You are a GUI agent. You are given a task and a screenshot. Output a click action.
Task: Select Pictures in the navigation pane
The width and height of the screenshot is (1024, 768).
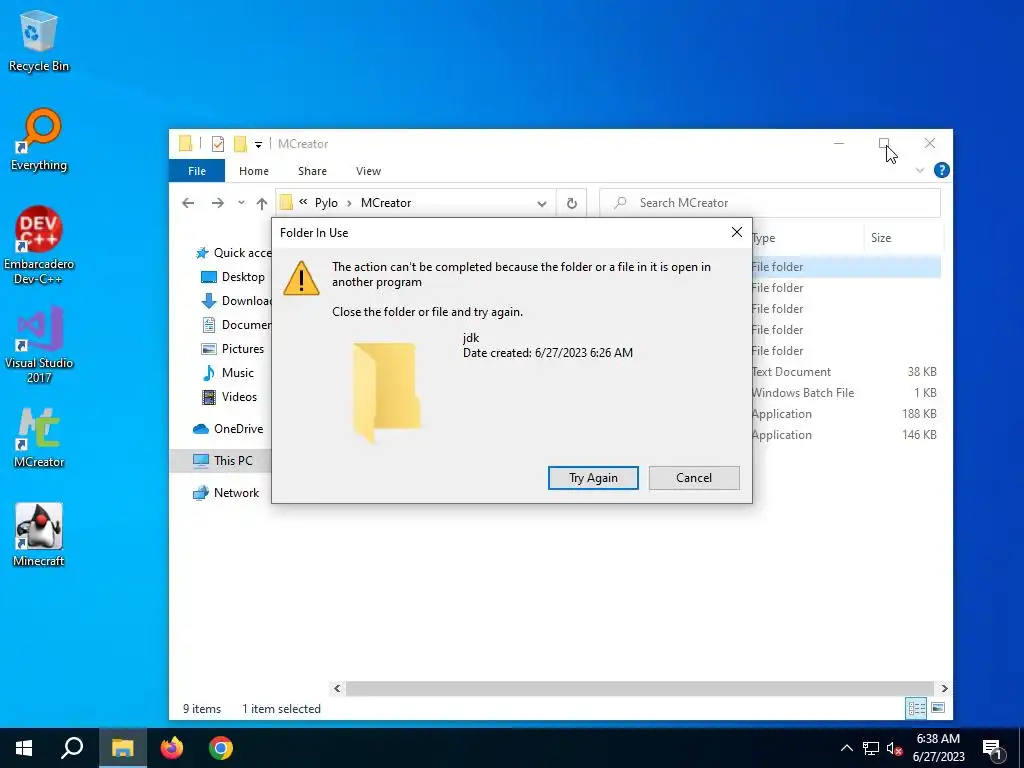(232, 349)
